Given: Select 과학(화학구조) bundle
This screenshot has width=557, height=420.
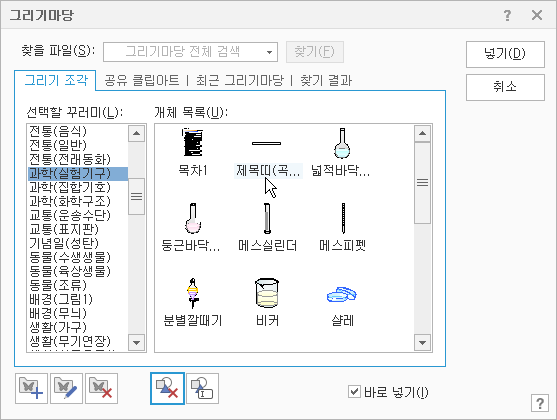Looking at the screenshot, I should pos(78,201).
